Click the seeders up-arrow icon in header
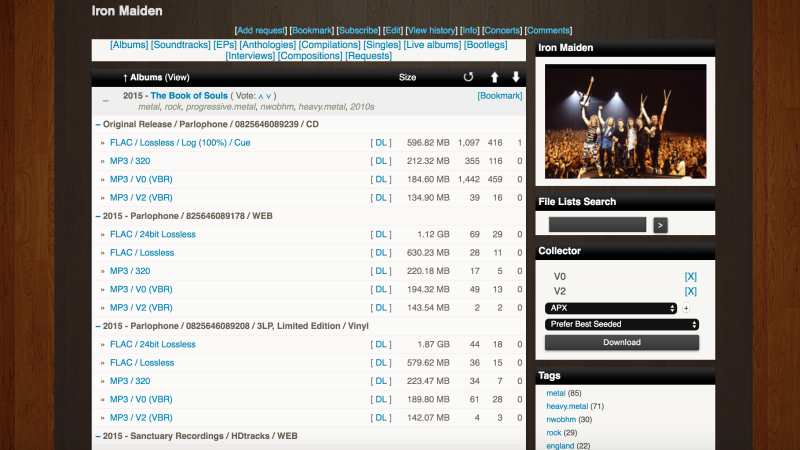 494,77
